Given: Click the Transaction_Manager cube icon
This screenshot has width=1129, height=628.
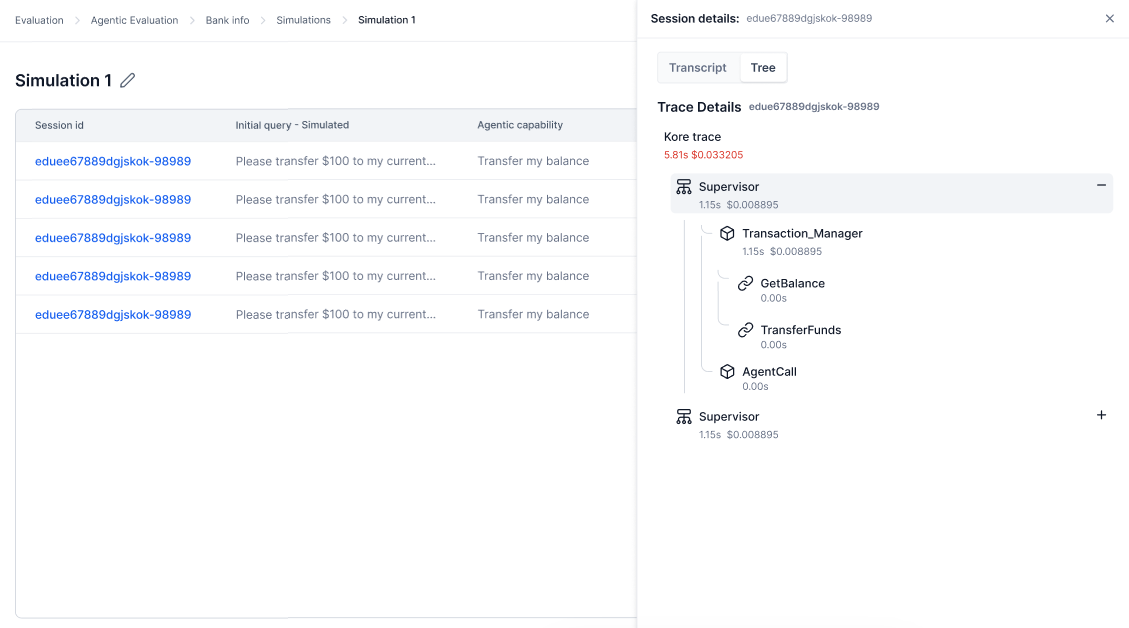Looking at the screenshot, I should 727,233.
